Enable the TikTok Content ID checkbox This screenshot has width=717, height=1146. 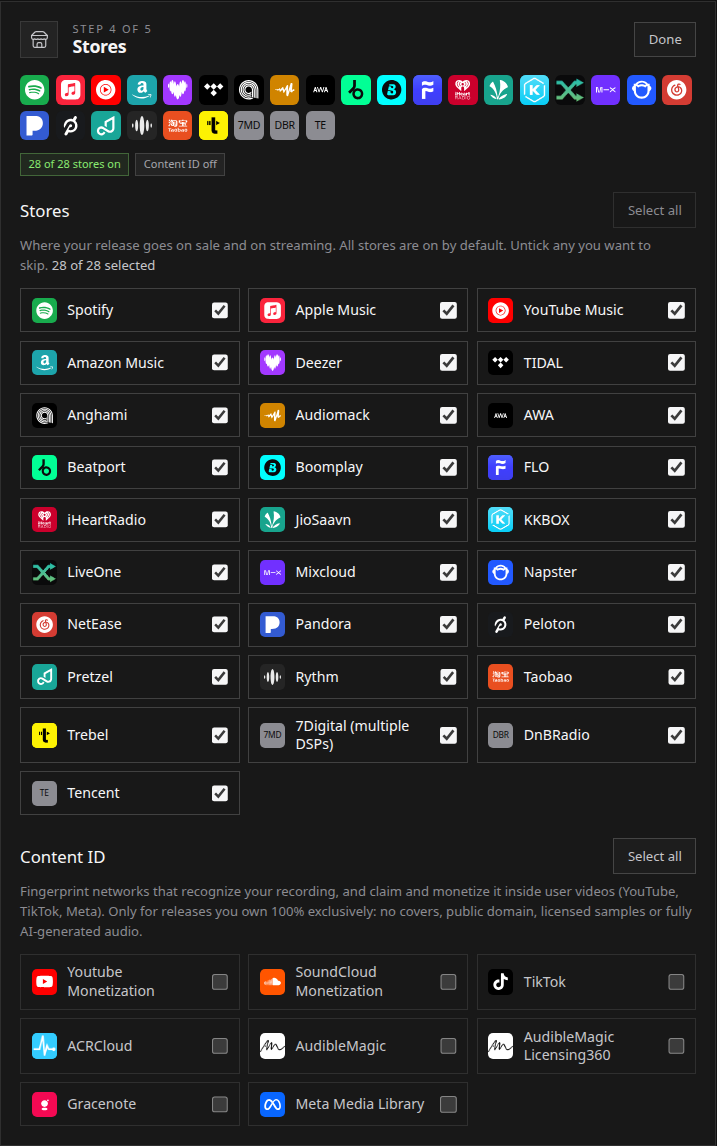pyautogui.click(x=677, y=982)
